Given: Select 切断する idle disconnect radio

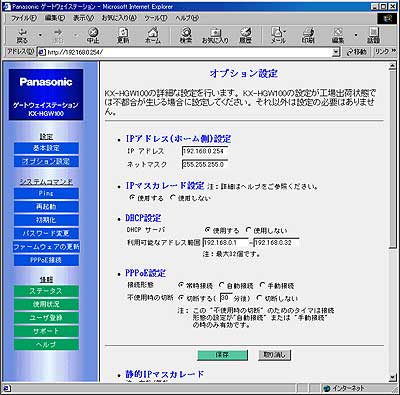Looking at the screenshot, I should (181, 298).
